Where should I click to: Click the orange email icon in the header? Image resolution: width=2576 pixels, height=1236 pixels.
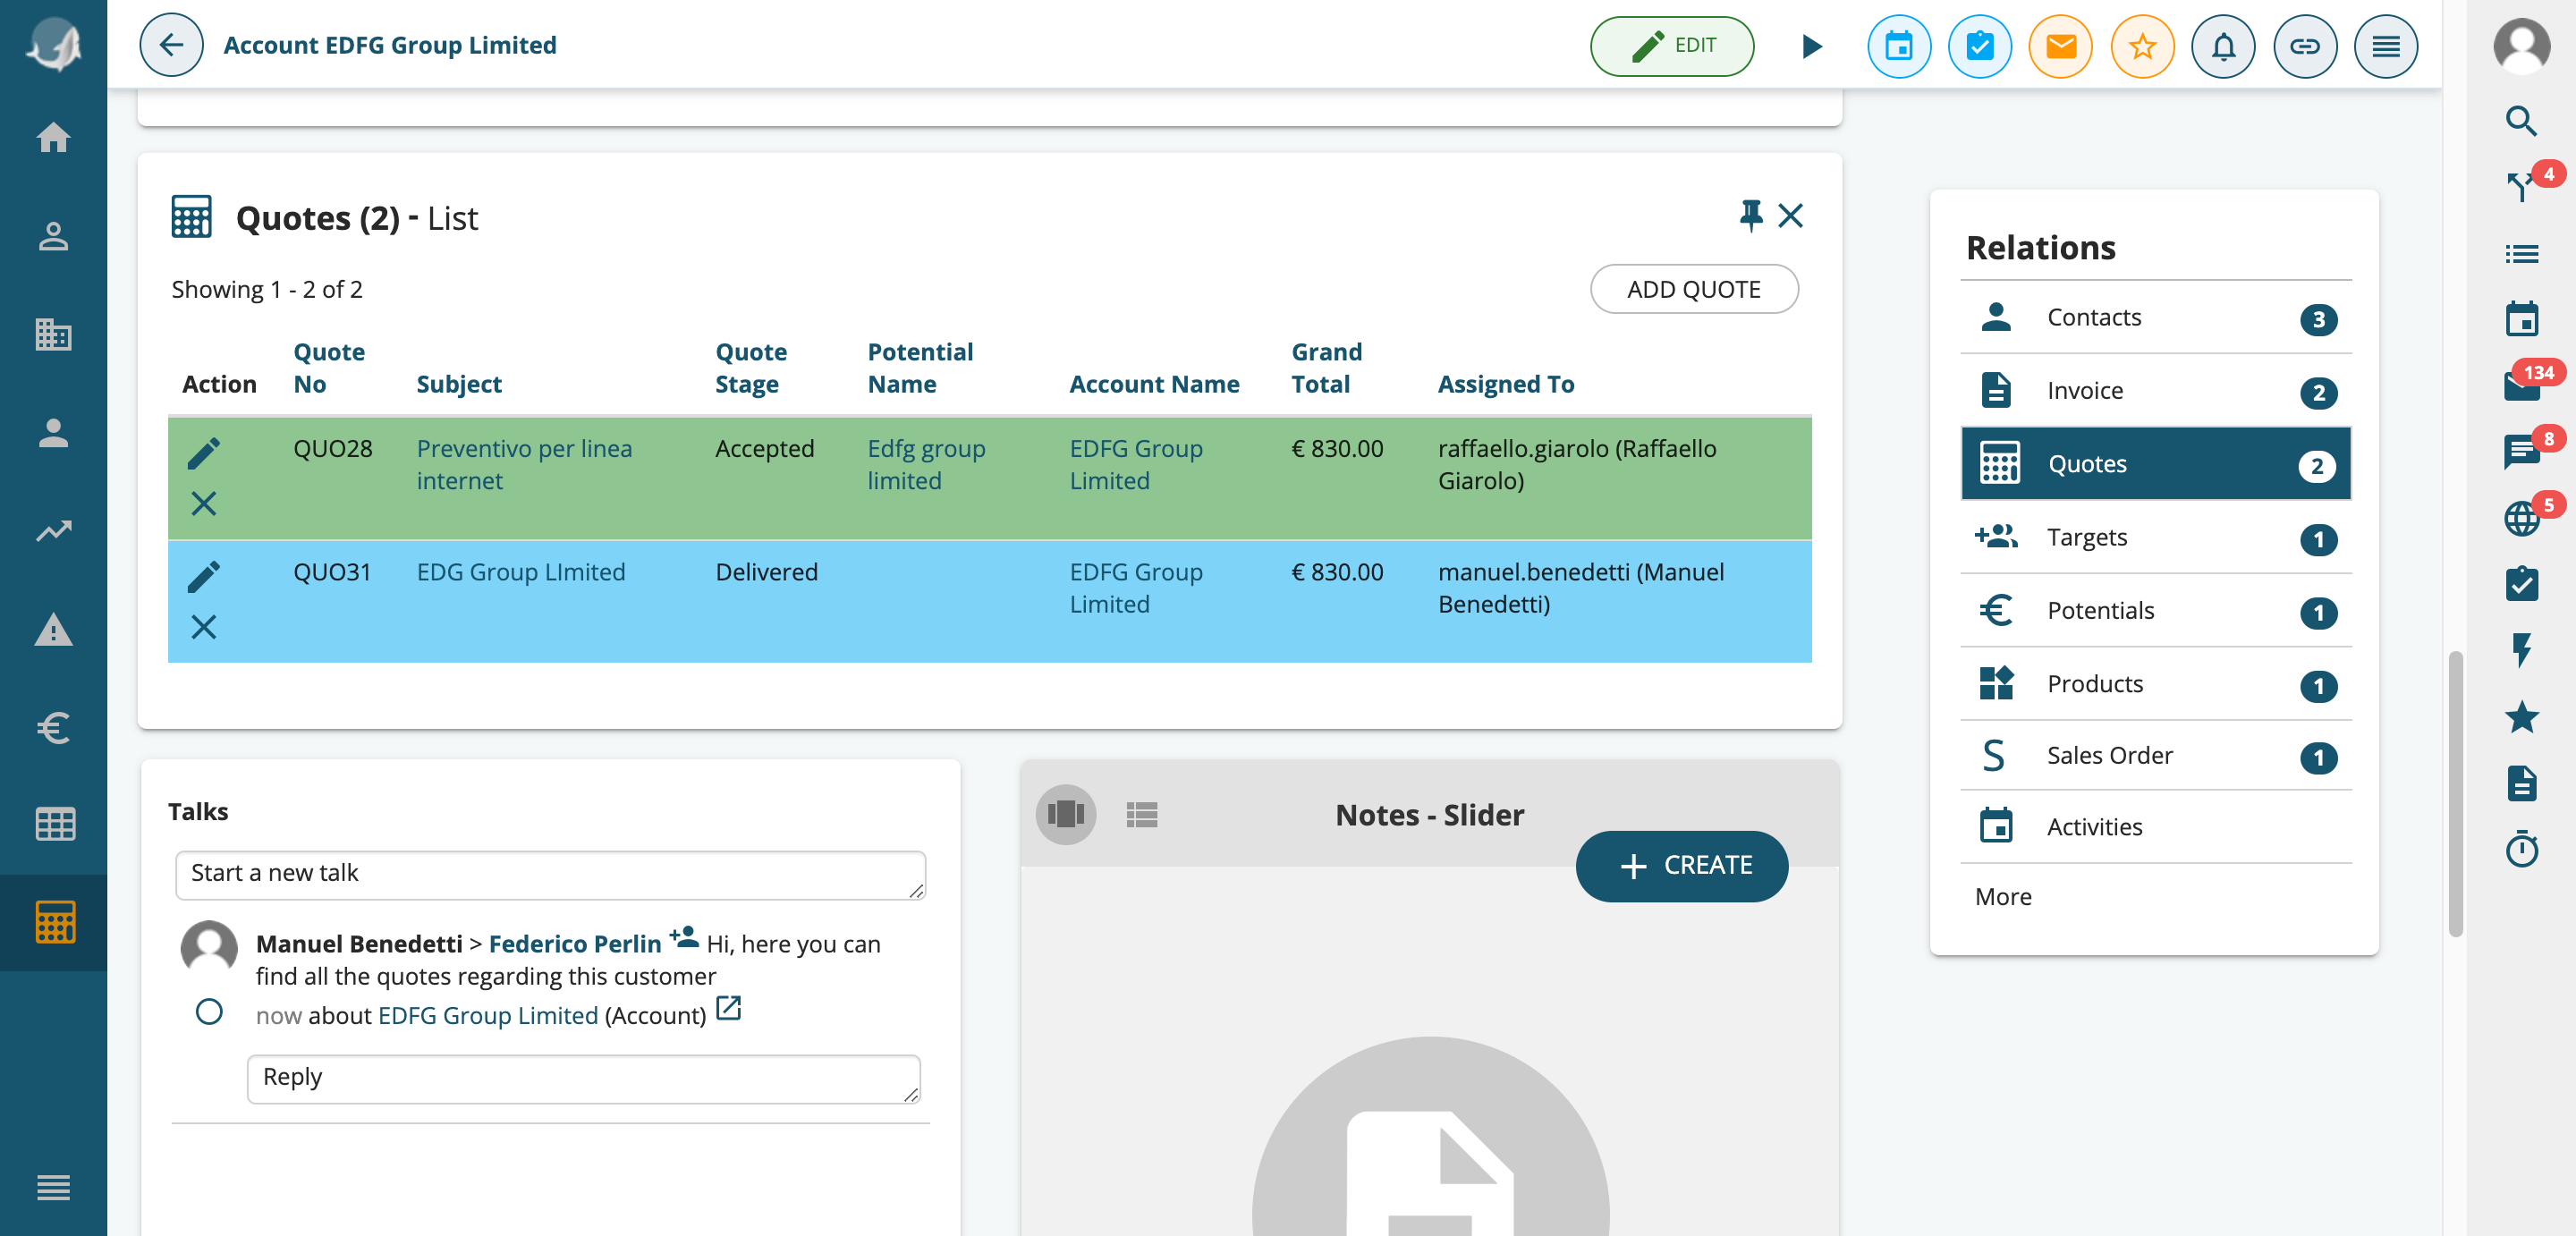click(x=2060, y=46)
